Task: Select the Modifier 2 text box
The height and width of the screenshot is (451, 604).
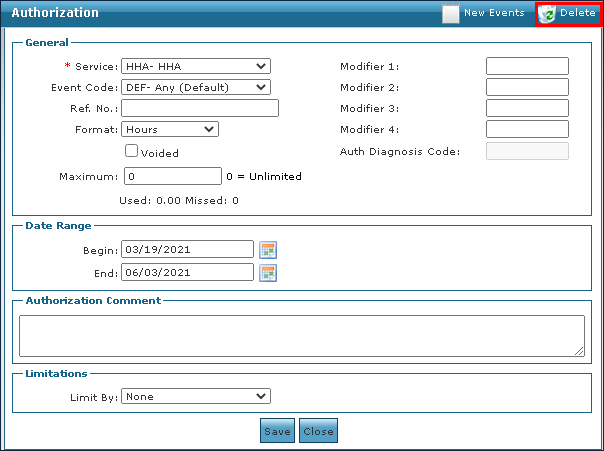Action: point(527,87)
